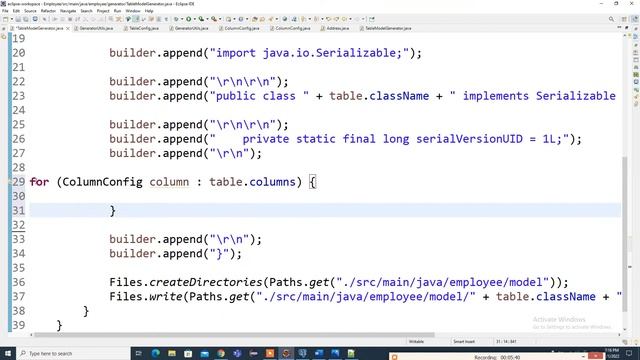Click the pin editor toolbar icon
This screenshot has height=360, width=640.
[372, 19]
